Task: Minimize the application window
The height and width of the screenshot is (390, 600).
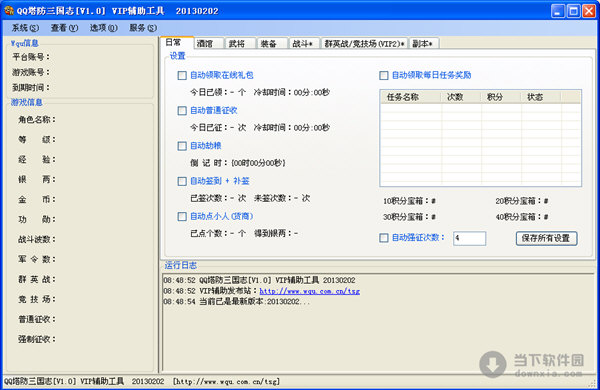Action: pyautogui.click(x=558, y=11)
